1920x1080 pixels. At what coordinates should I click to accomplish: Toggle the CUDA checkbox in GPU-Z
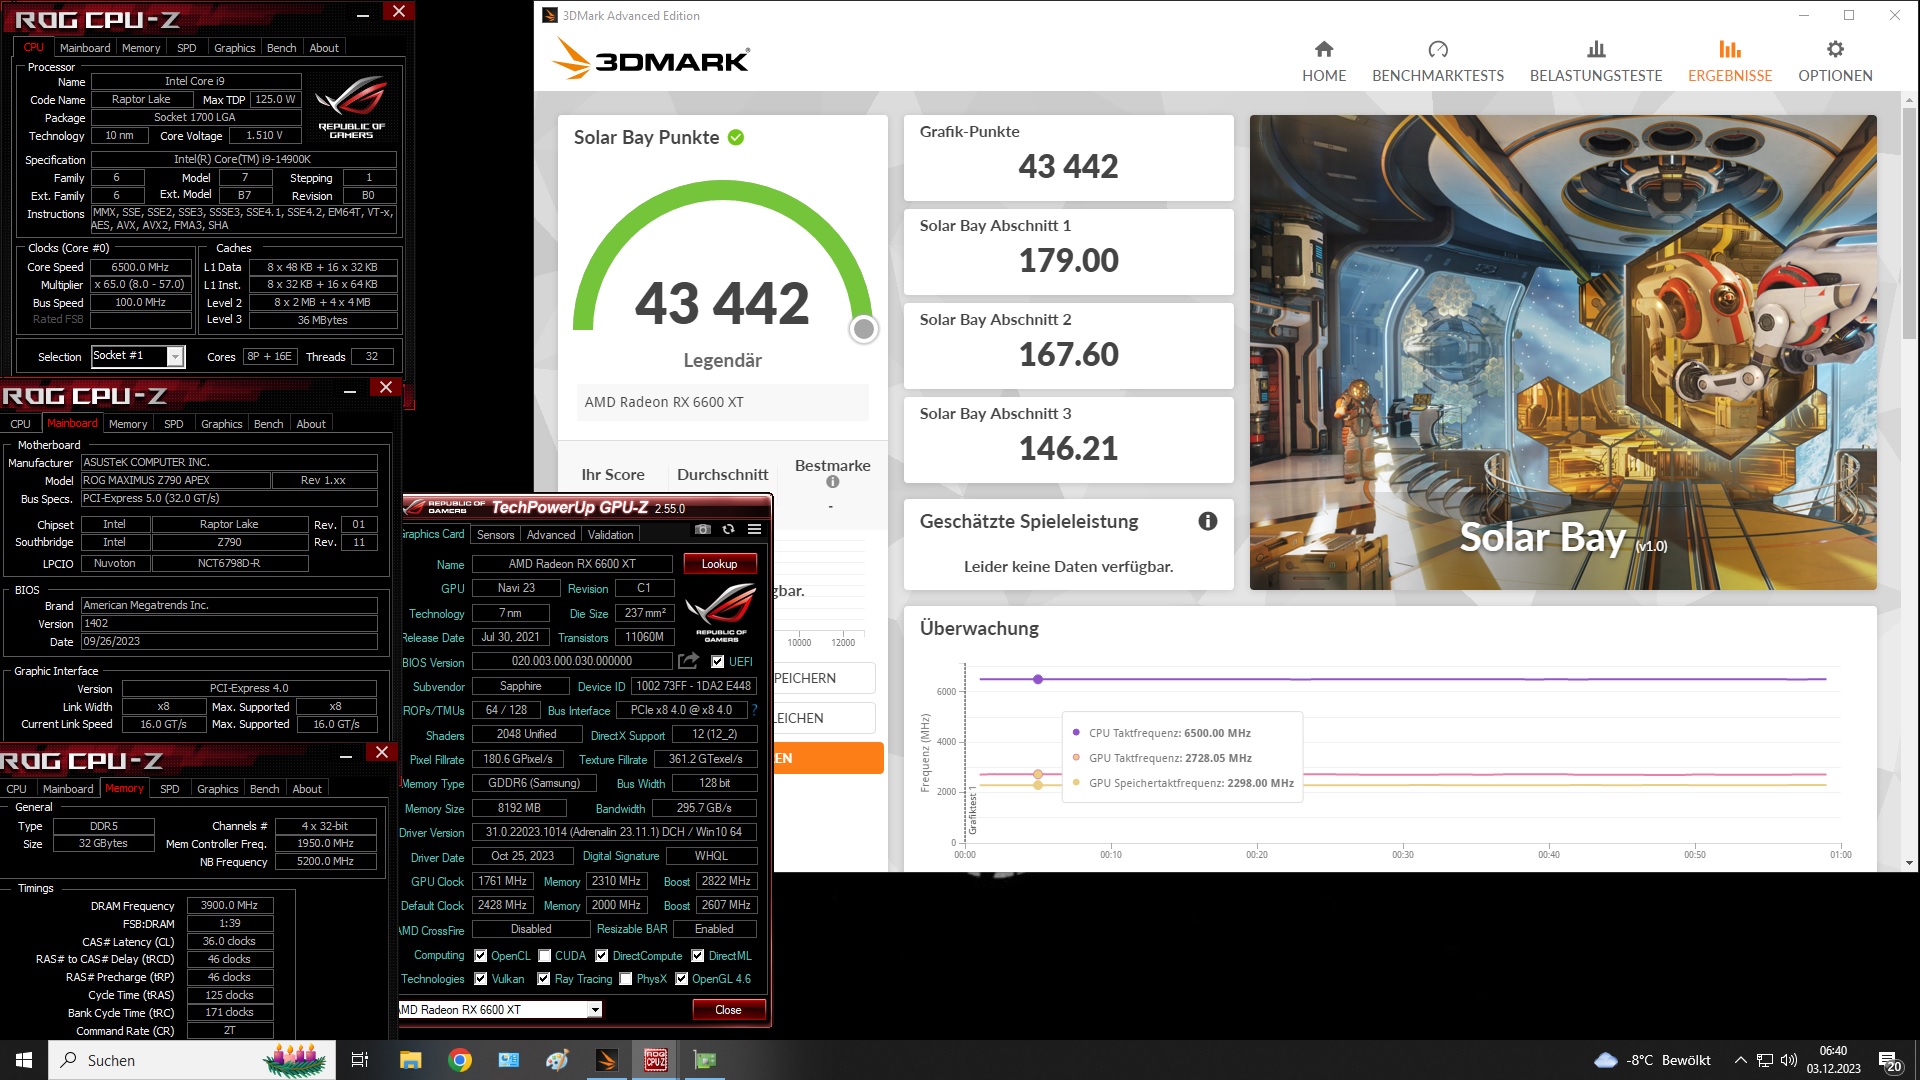tap(545, 956)
